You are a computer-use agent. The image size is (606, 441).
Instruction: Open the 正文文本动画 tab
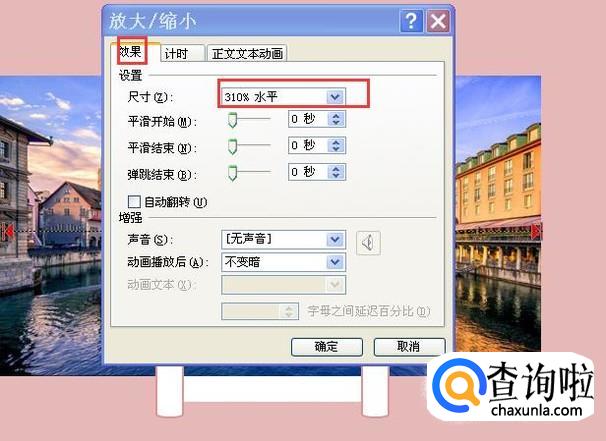(247, 53)
